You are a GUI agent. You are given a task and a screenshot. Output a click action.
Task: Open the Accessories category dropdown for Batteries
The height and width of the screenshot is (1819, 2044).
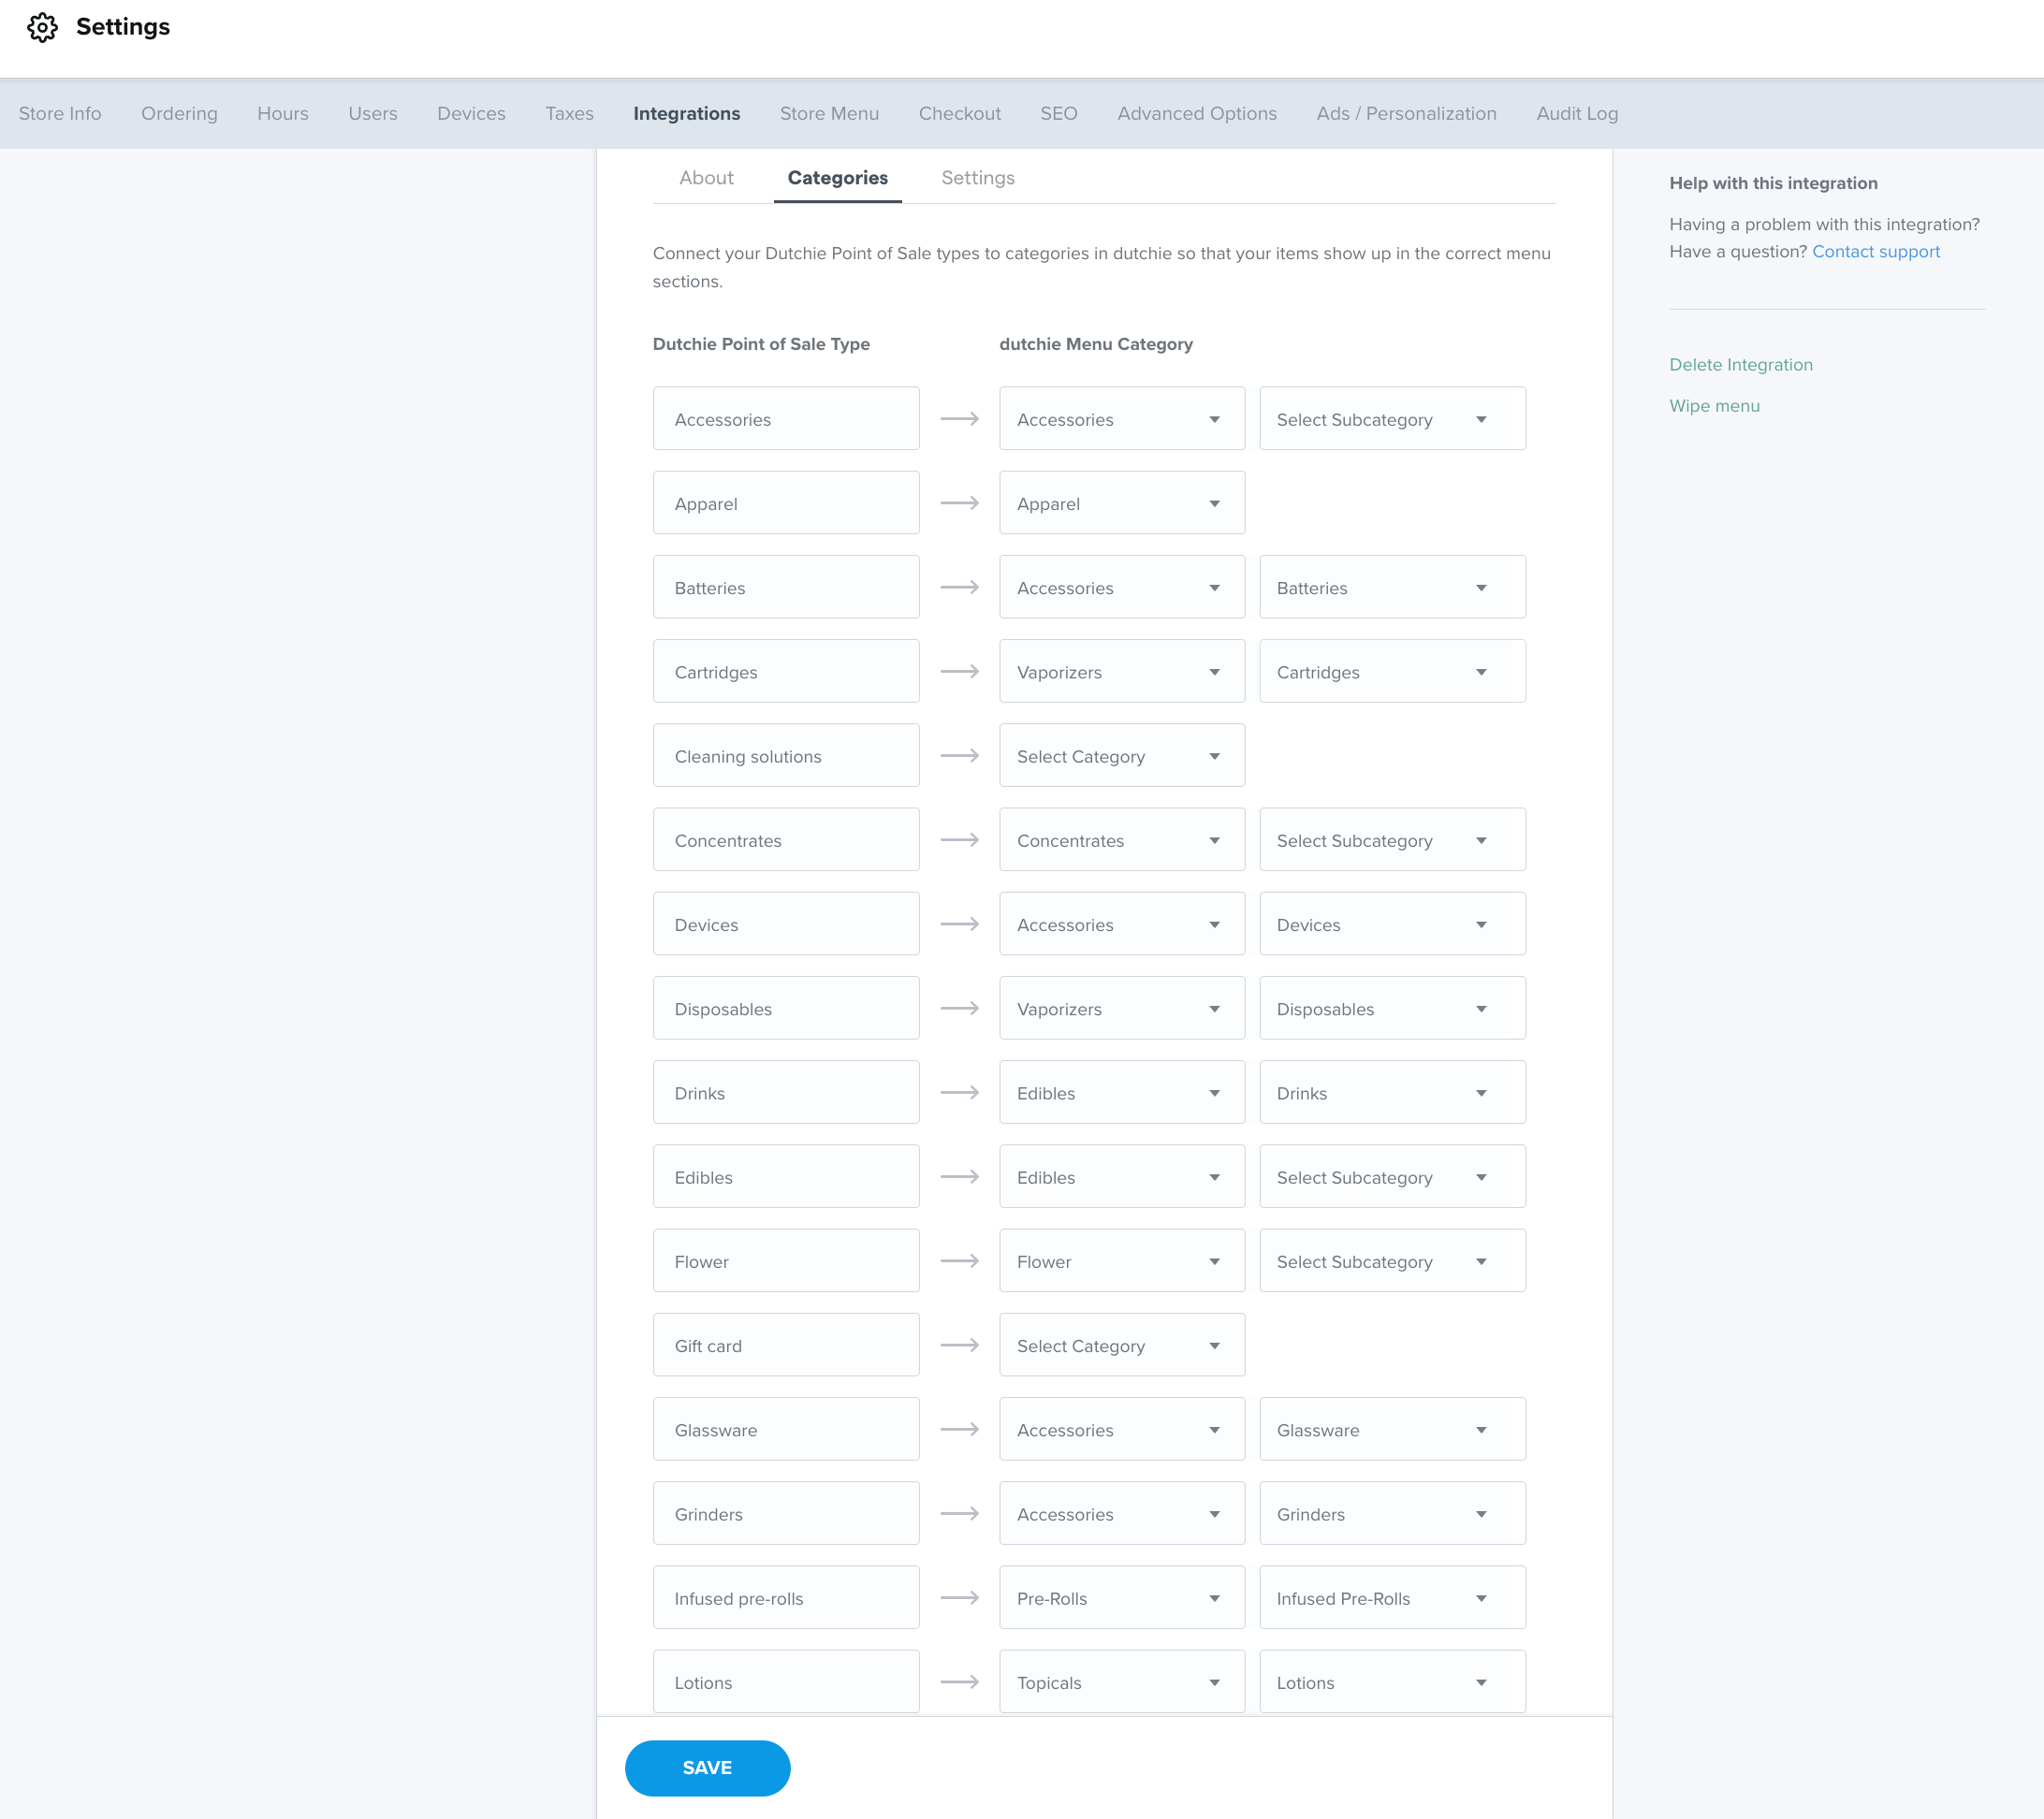[1122, 587]
